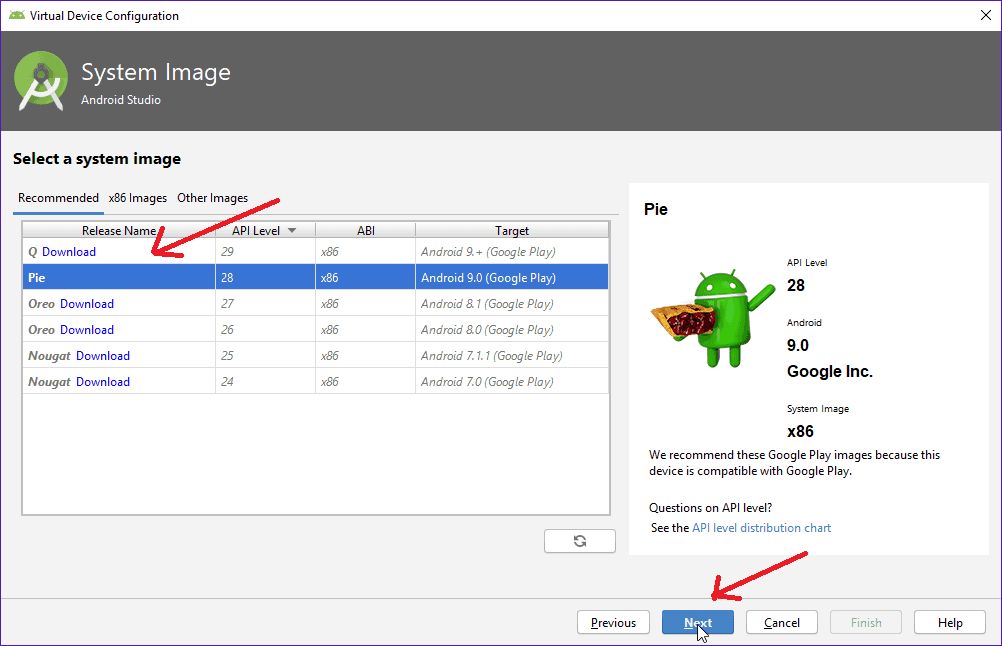
Task: Download the Oreo API 27 image
Action: click(88, 303)
